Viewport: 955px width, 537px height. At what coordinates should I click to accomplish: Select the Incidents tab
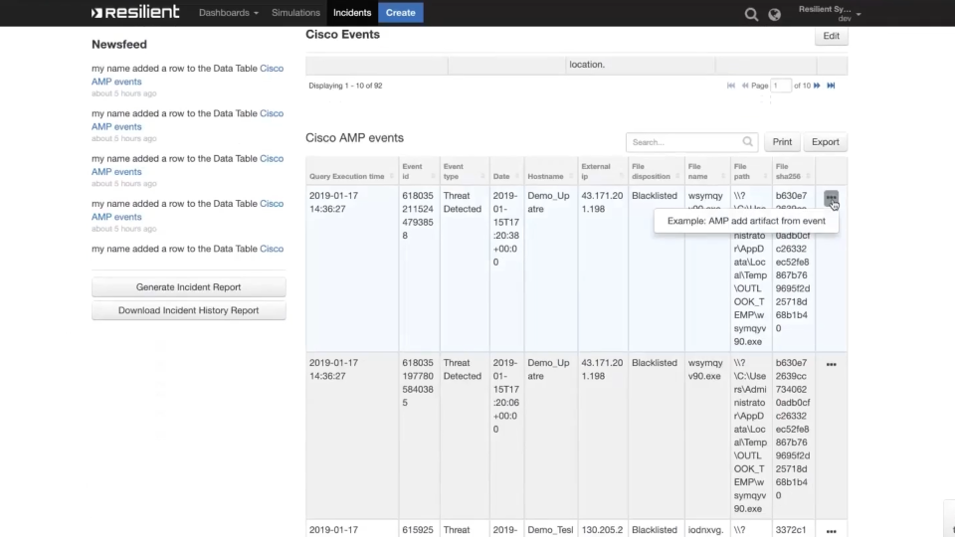352,13
